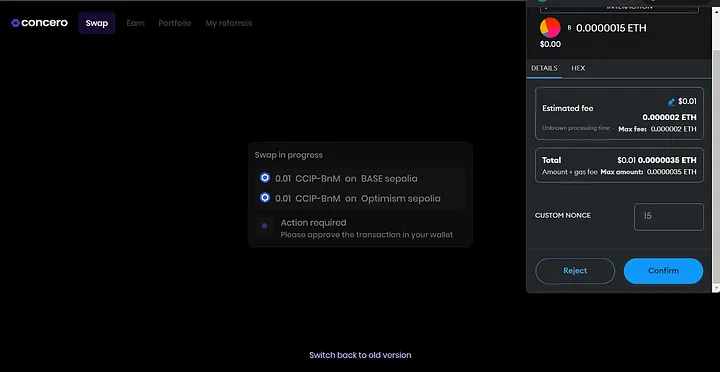Click the CUSTOM NONCE label
This screenshot has width=720, height=372.
tap(563, 215)
